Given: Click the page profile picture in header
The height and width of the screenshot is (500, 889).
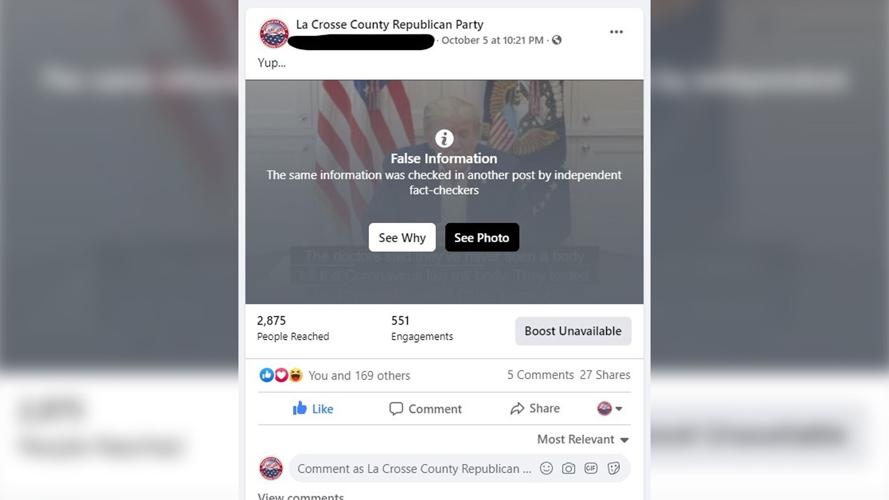Looking at the screenshot, I should tap(274, 33).
